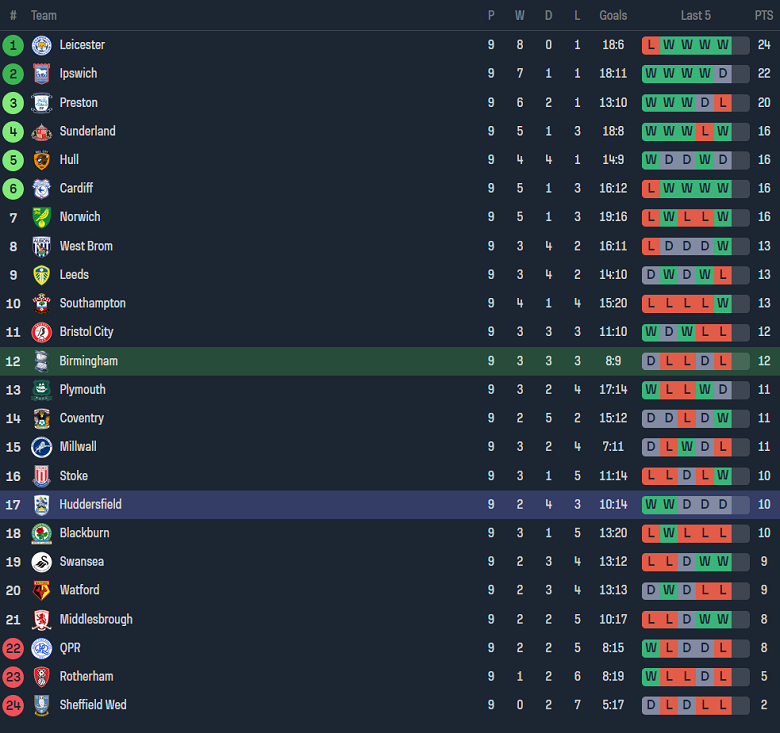Open the Huddersfield team page link
Screen dimensions: 780x733
tap(90, 505)
